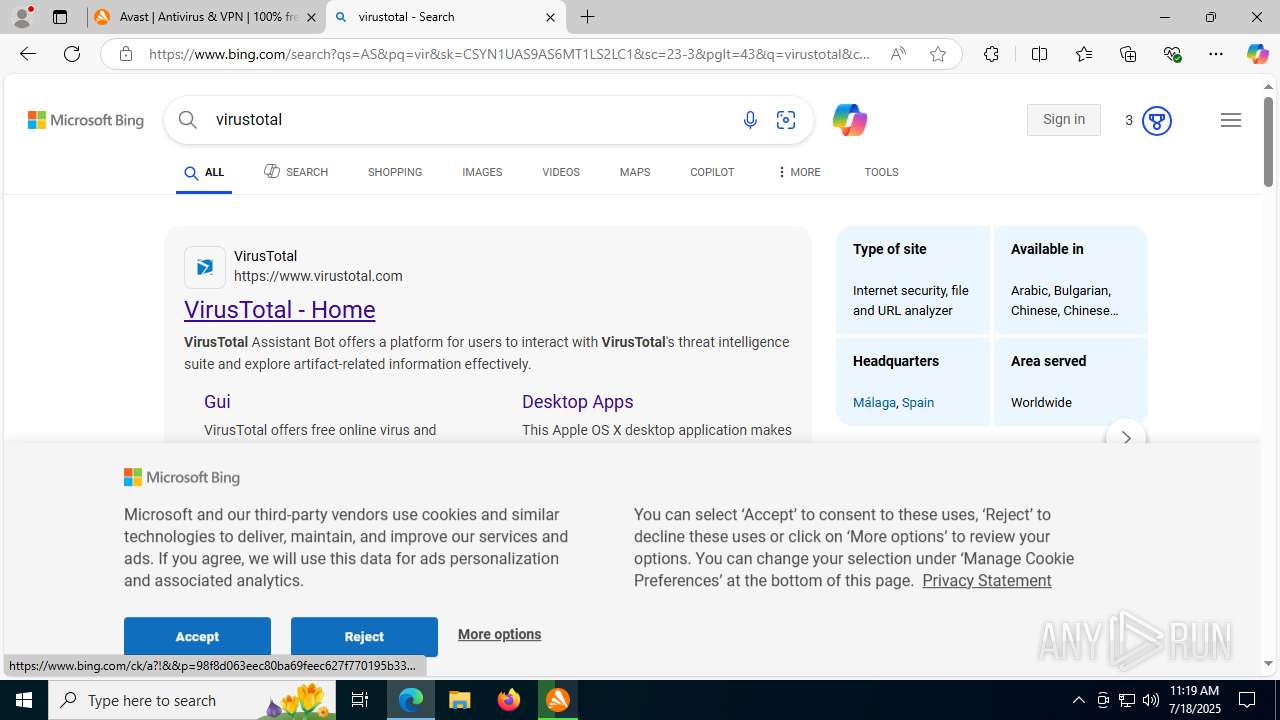Click the Bing search magnifier icon
Viewport: 1280px width, 720px height.
coord(188,120)
